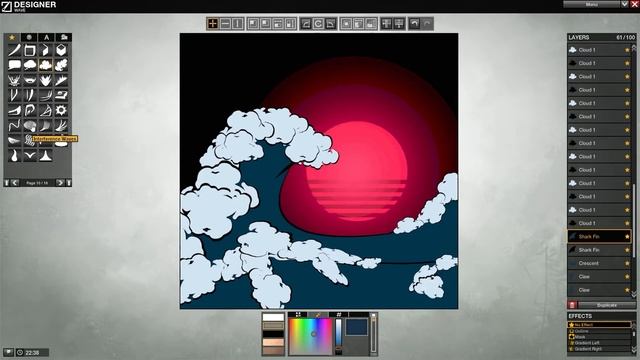640x360 pixels.
Task: Click inside the rainbow color picker square
Action: click(x=311, y=336)
